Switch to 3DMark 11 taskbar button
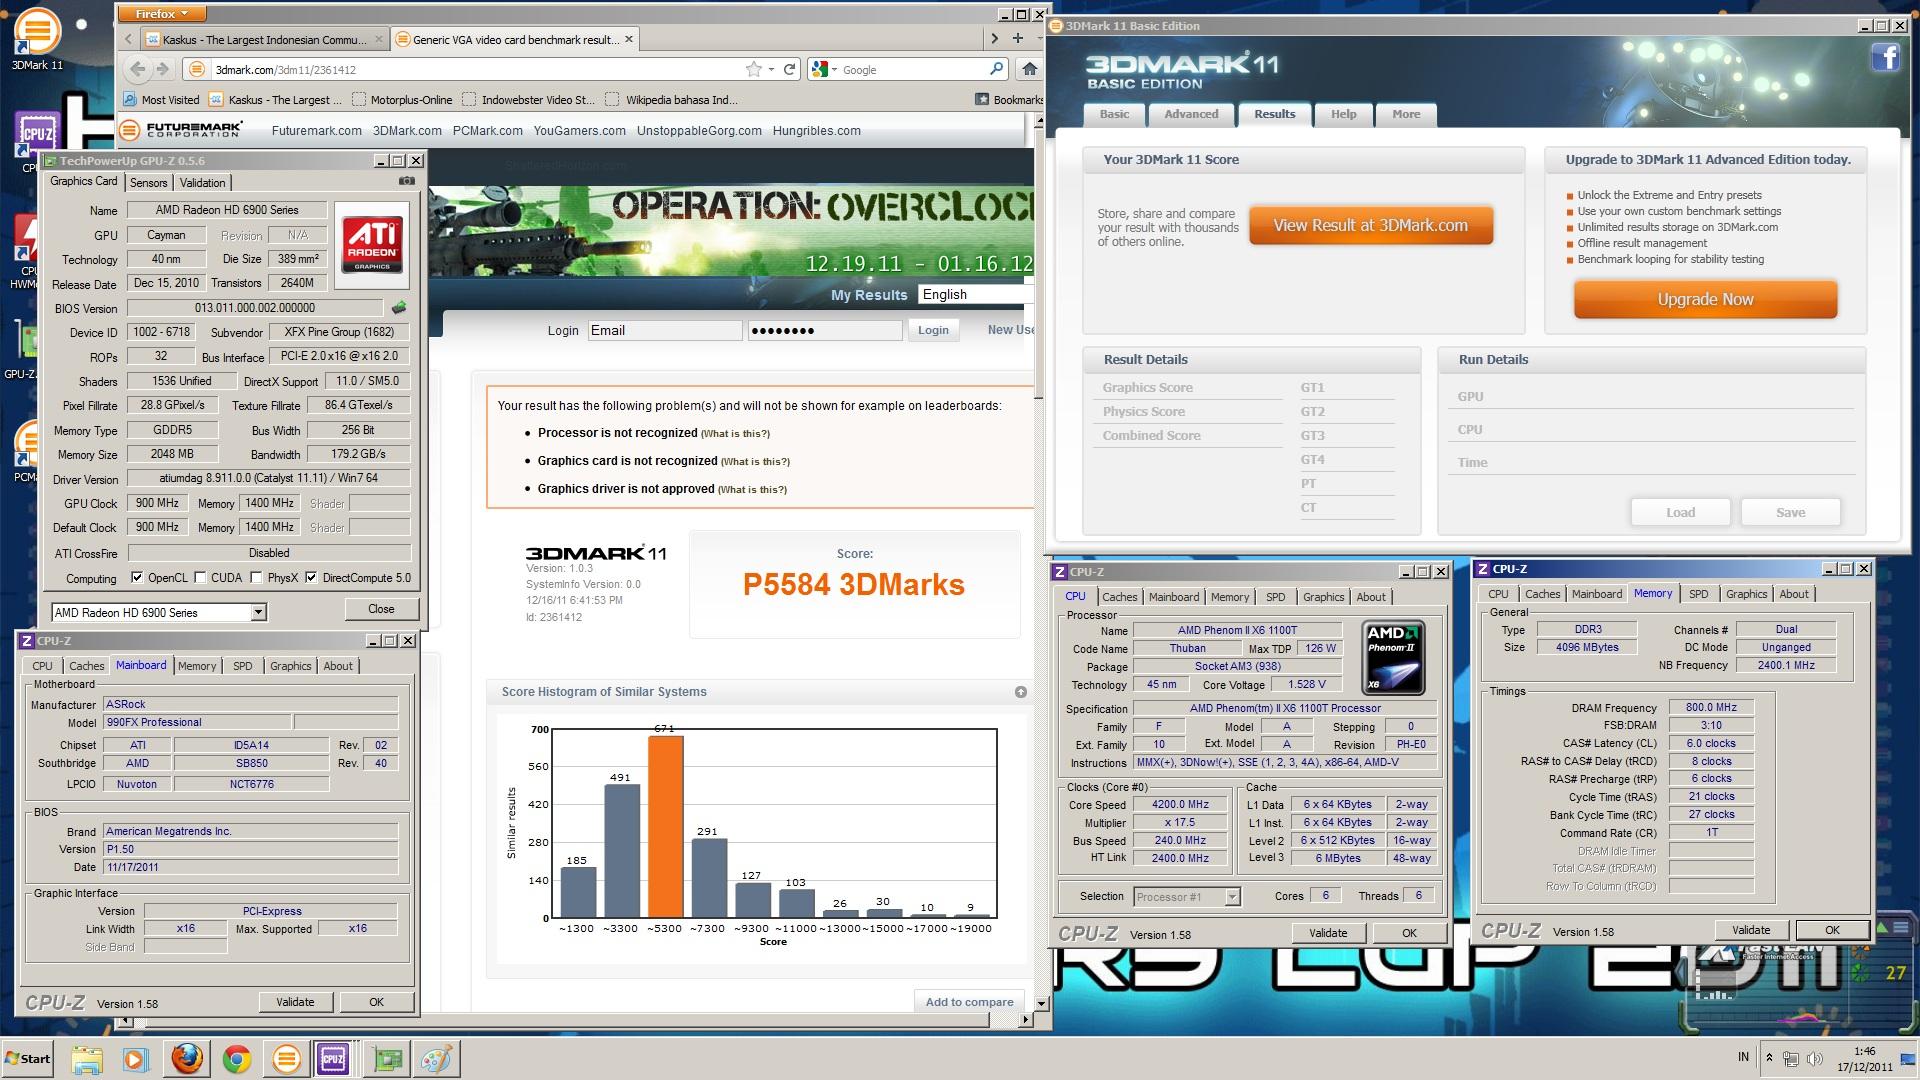 [286, 1059]
